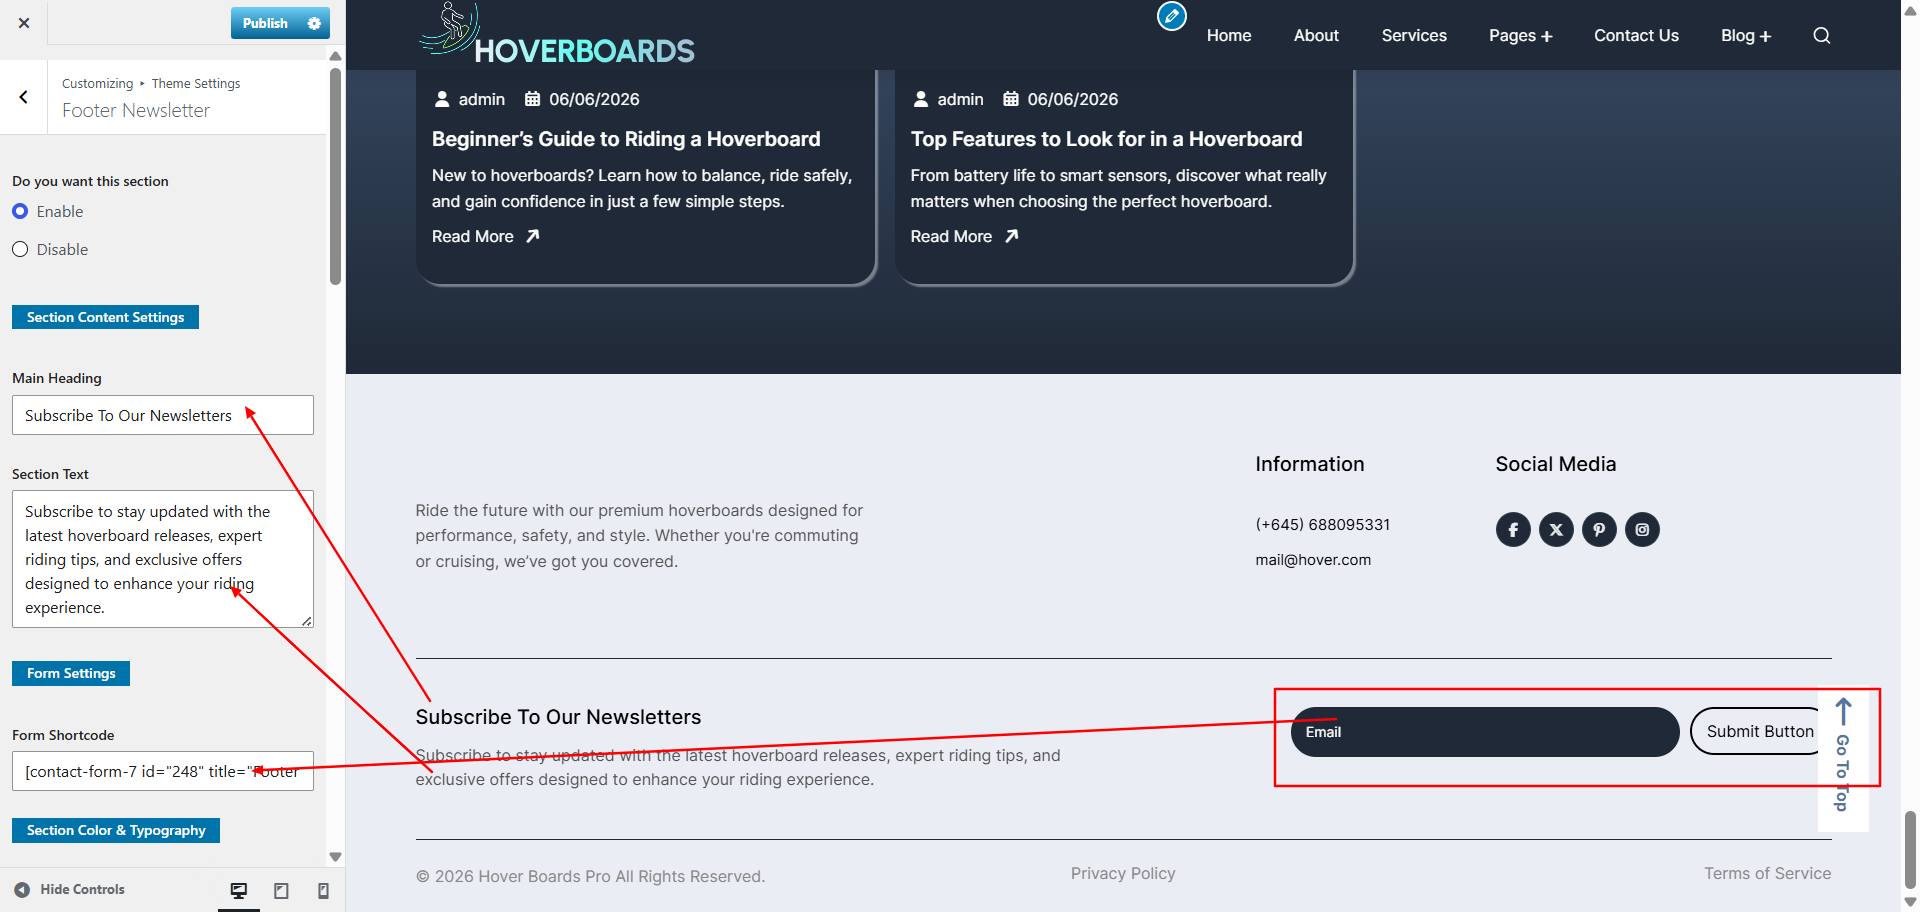Screen dimensions: 1920x912
Task: Click the Customizing breadcrumb text
Action: 97,83
